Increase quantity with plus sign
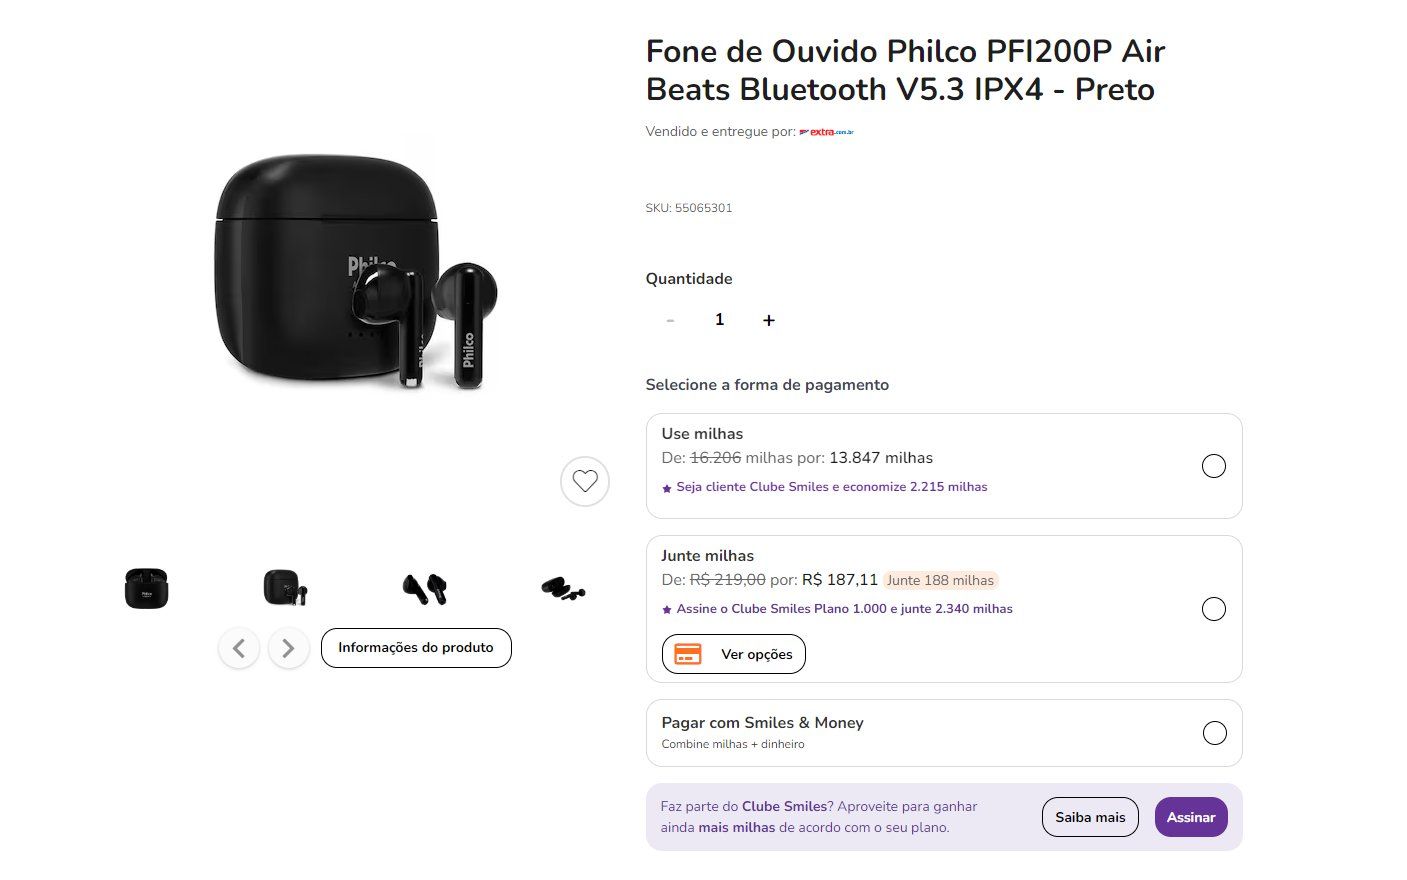Viewport: 1407px width, 880px height. 769,320
